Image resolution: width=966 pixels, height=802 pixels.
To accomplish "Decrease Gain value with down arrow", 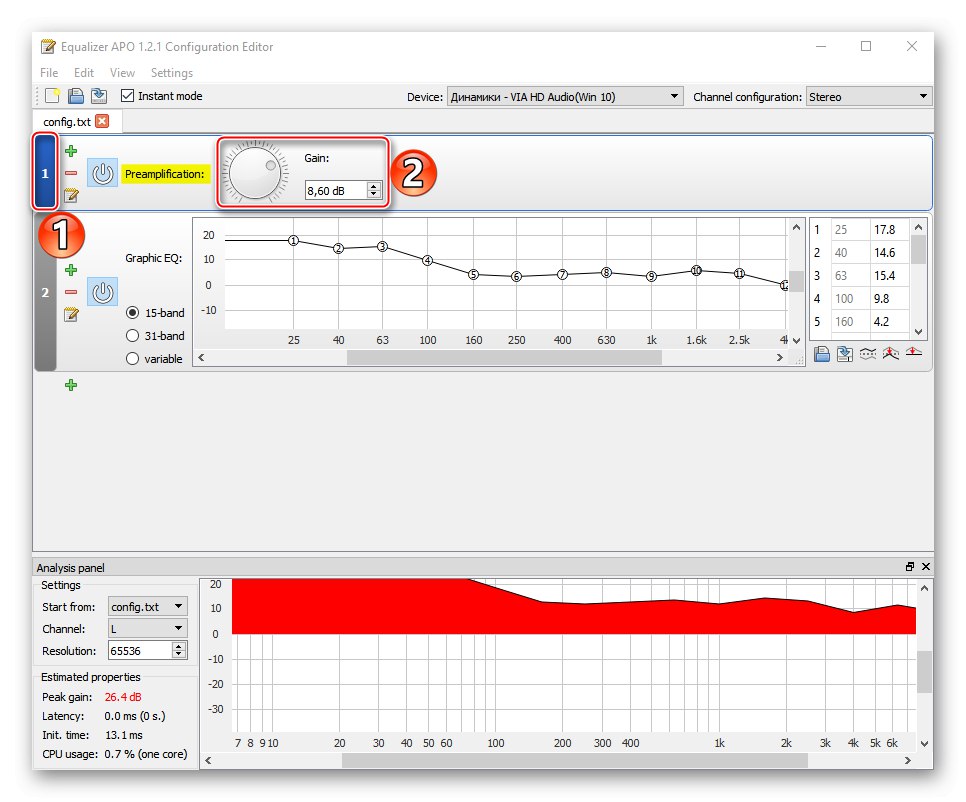I will point(374,195).
